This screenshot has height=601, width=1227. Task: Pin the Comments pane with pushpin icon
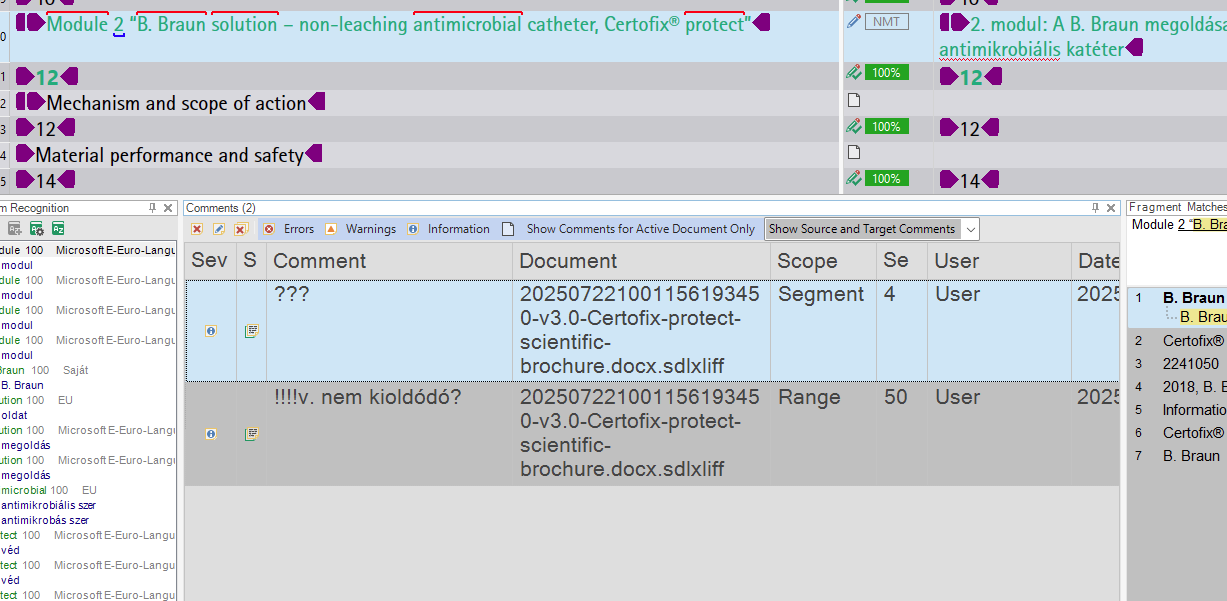[1096, 208]
